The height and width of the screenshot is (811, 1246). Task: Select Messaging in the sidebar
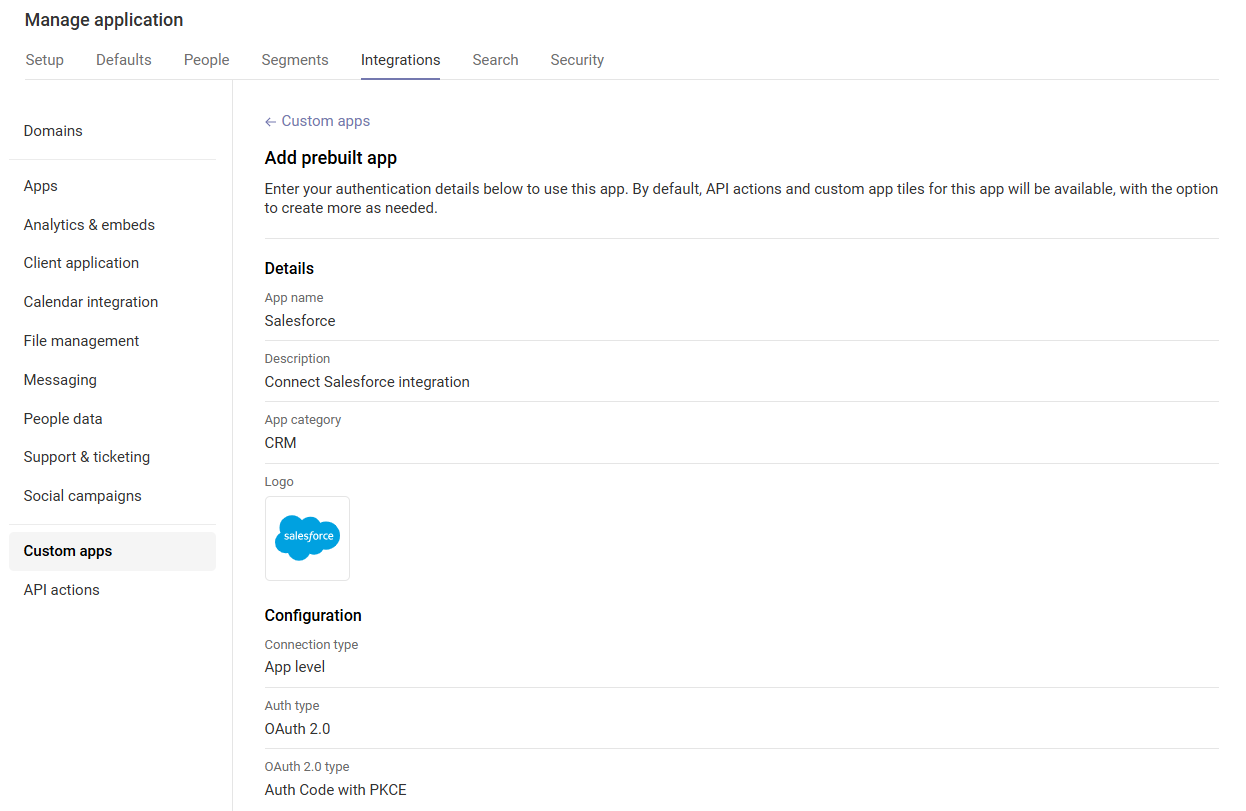(60, 380)
